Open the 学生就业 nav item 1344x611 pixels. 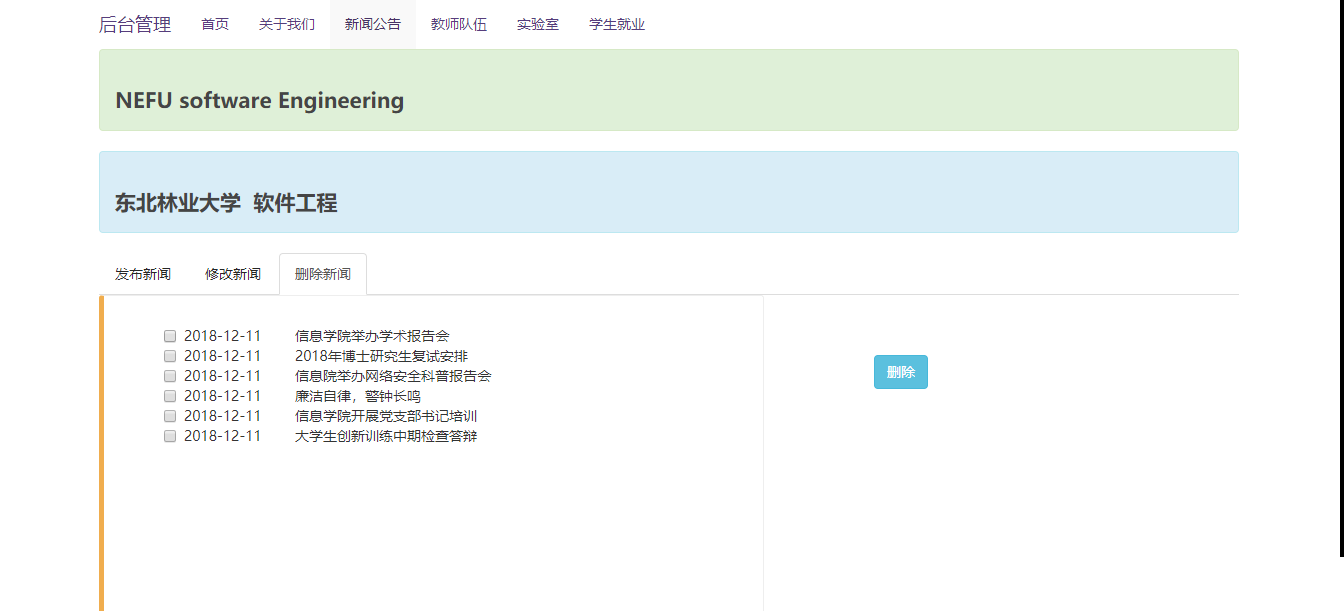[x=617, y=25]
